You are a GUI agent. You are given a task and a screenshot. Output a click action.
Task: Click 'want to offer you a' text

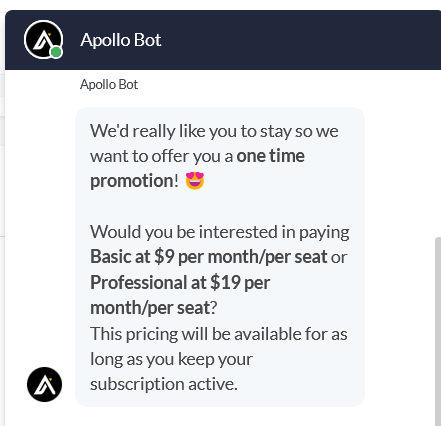tap(162, 156)
